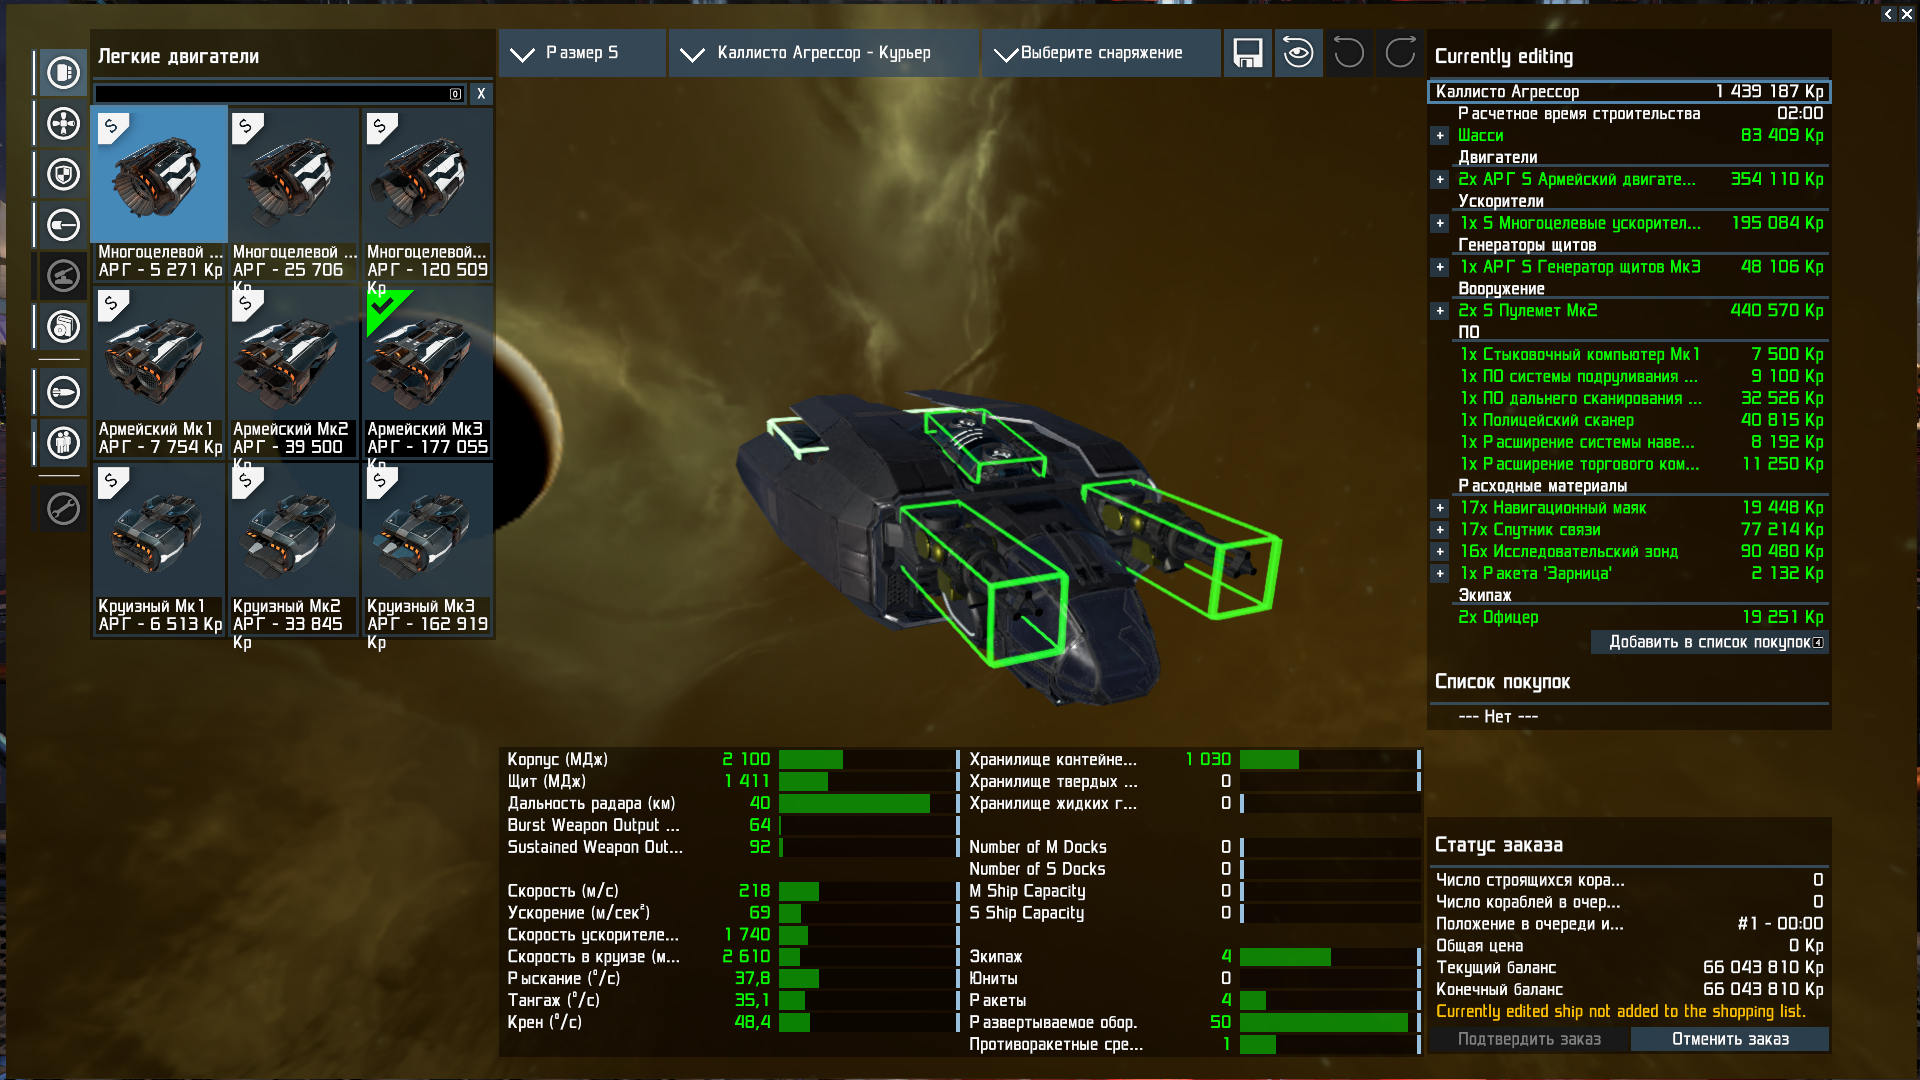Viewport: 1920px width, 1080px height.
Task: Select the Расширение системы наведения row
Action: [1640, 443]
